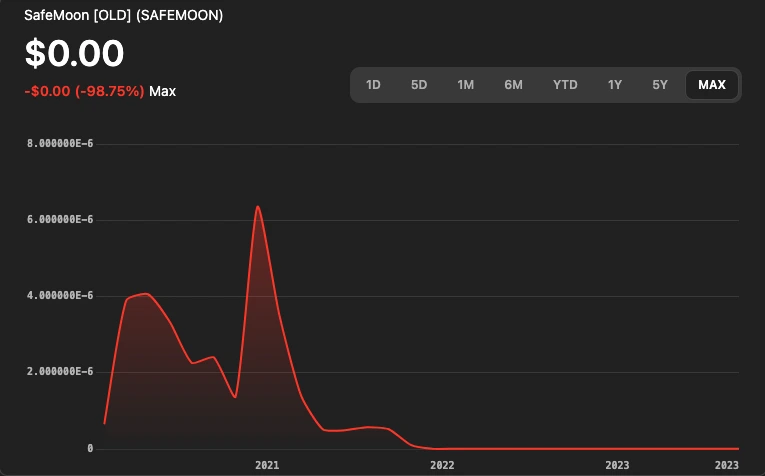Click the highest peak of the price line
The image size is (765, 476).
[258, 207]
